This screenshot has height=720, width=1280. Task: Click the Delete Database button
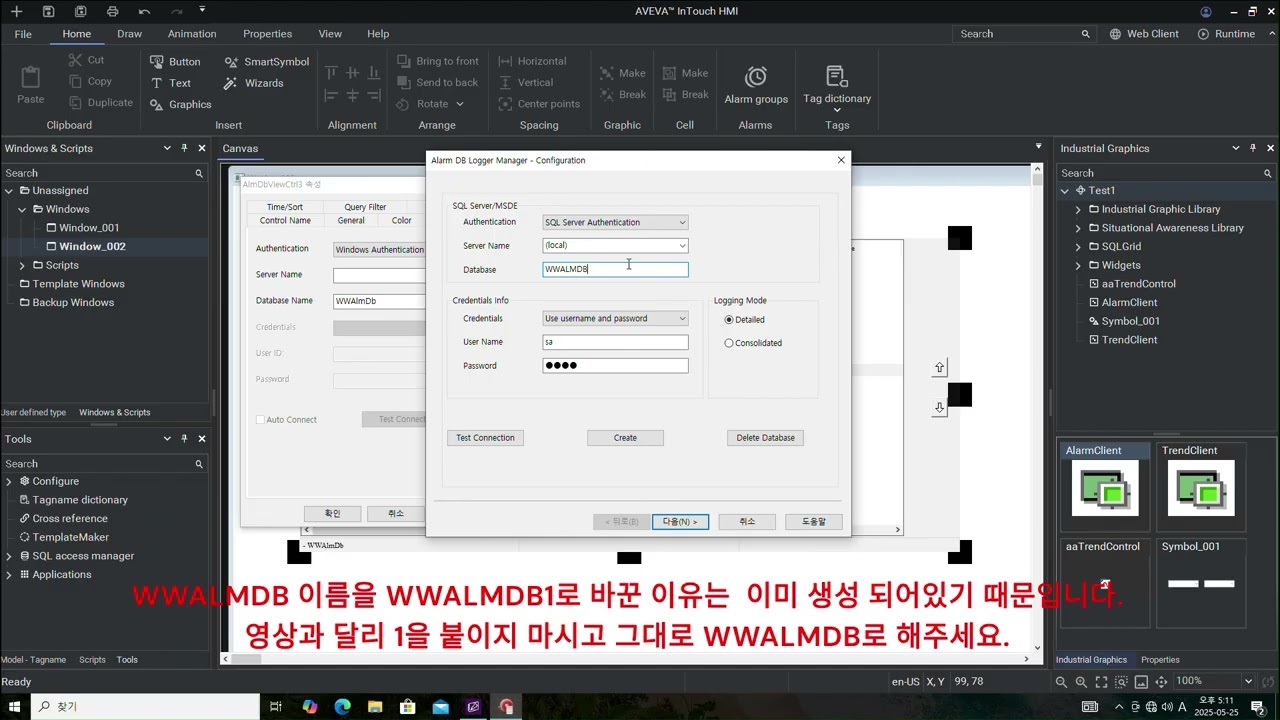pyautogui.click(x=765, y=438)
